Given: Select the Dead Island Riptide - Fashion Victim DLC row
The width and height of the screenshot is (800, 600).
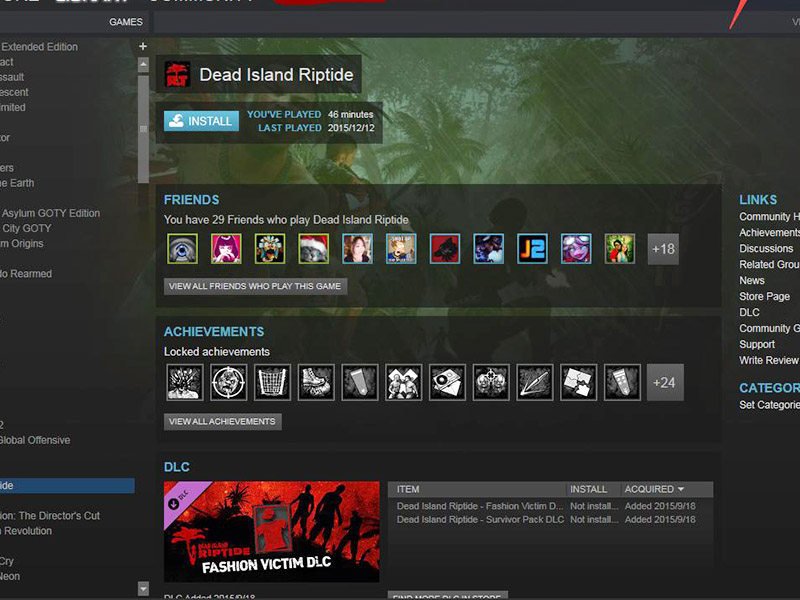Looking at the screenshot, I should [550, 506].
